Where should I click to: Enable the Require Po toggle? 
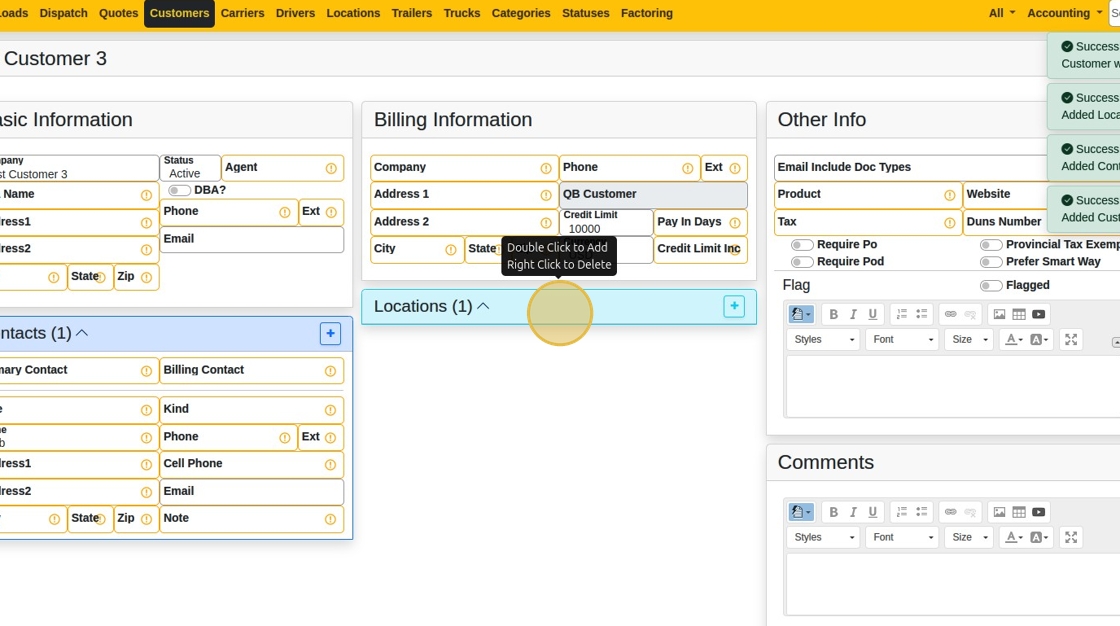click(802, 245)
